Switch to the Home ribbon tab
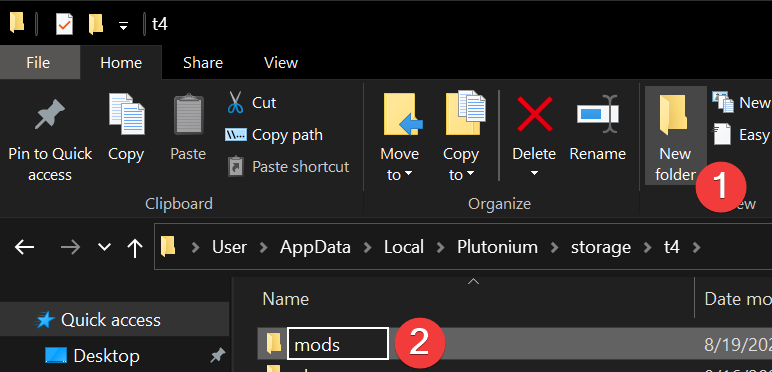Screen dimensions: 772x372 [x=121, y=62]
